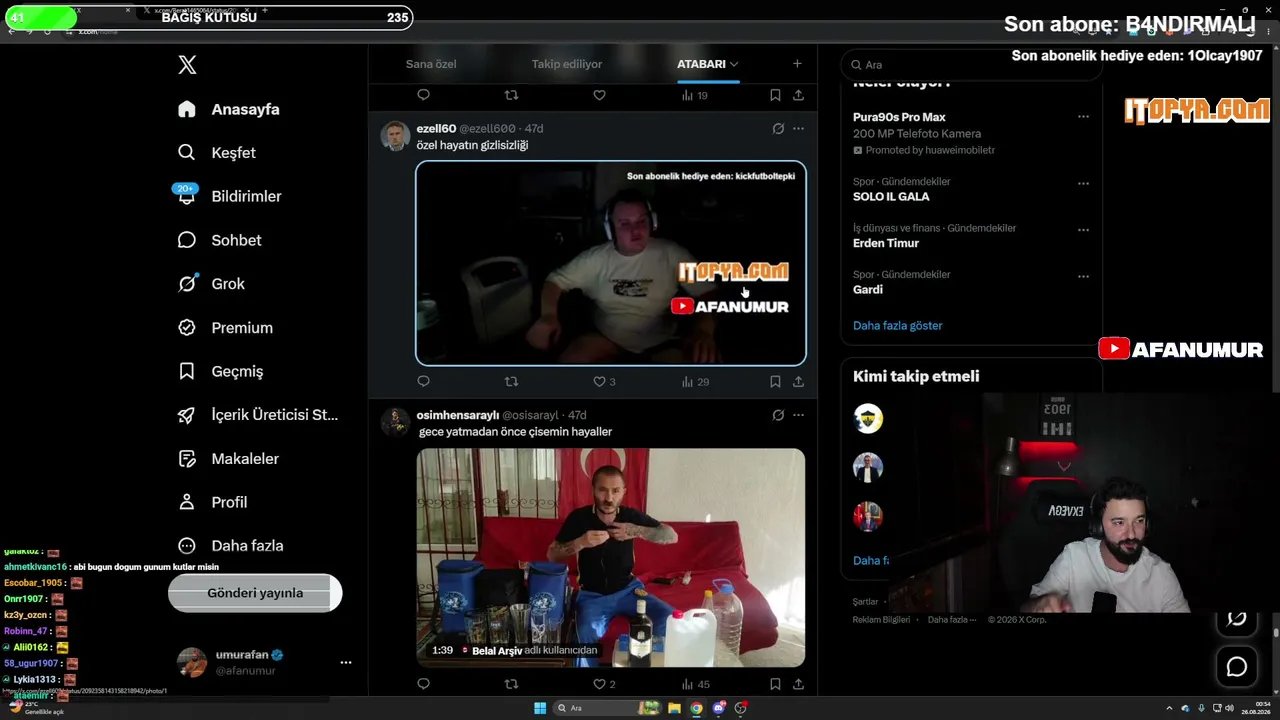Viewport: 1280px width, 720px height.
Task: Open options for SOLO IL GALA trend
Action: 1083,183
